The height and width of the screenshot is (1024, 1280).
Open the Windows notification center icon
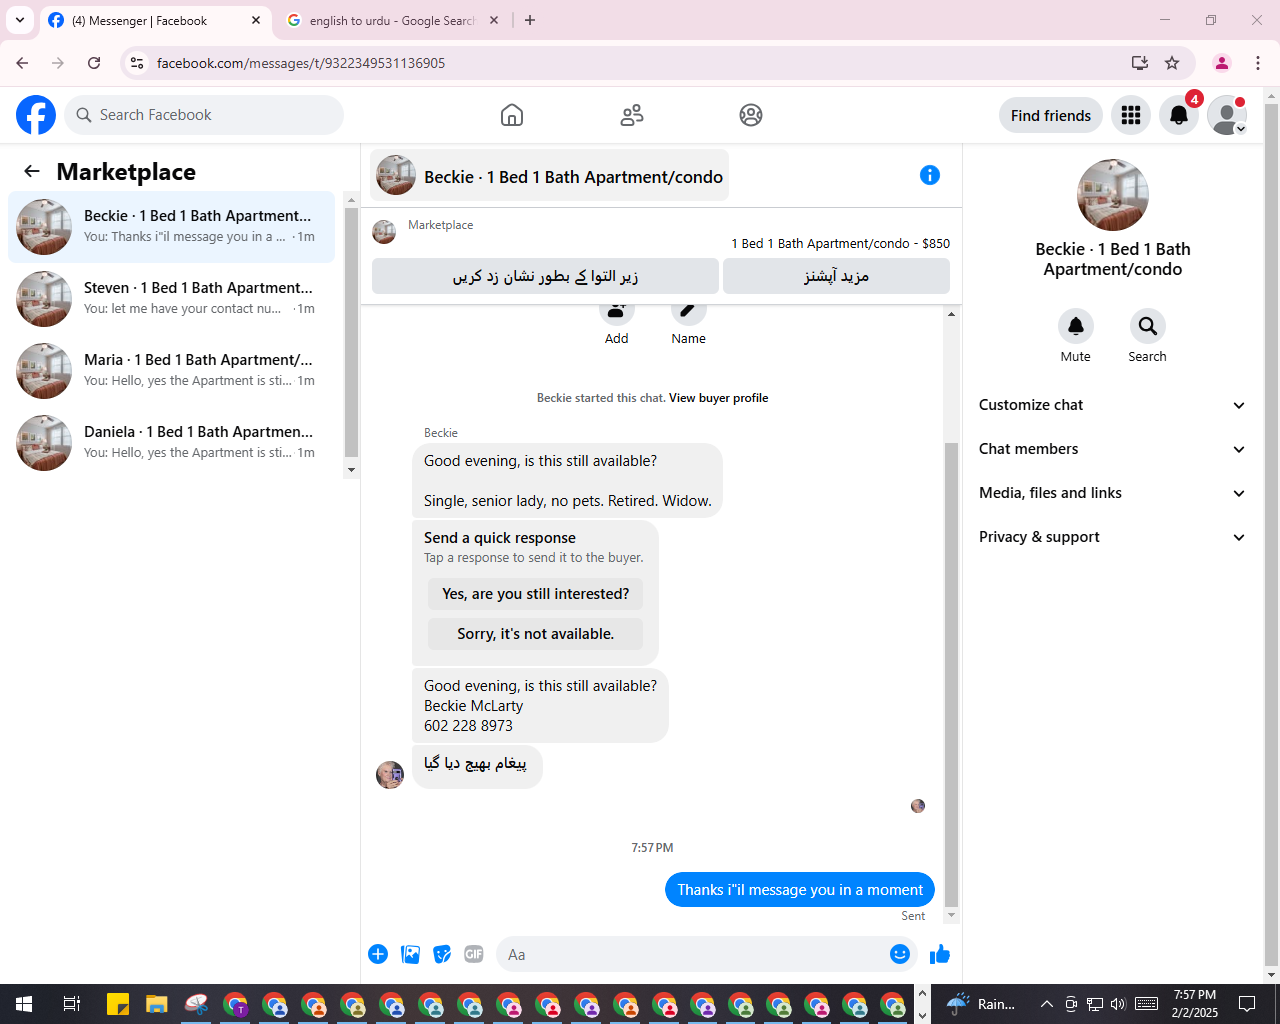click(1247, 1004)
